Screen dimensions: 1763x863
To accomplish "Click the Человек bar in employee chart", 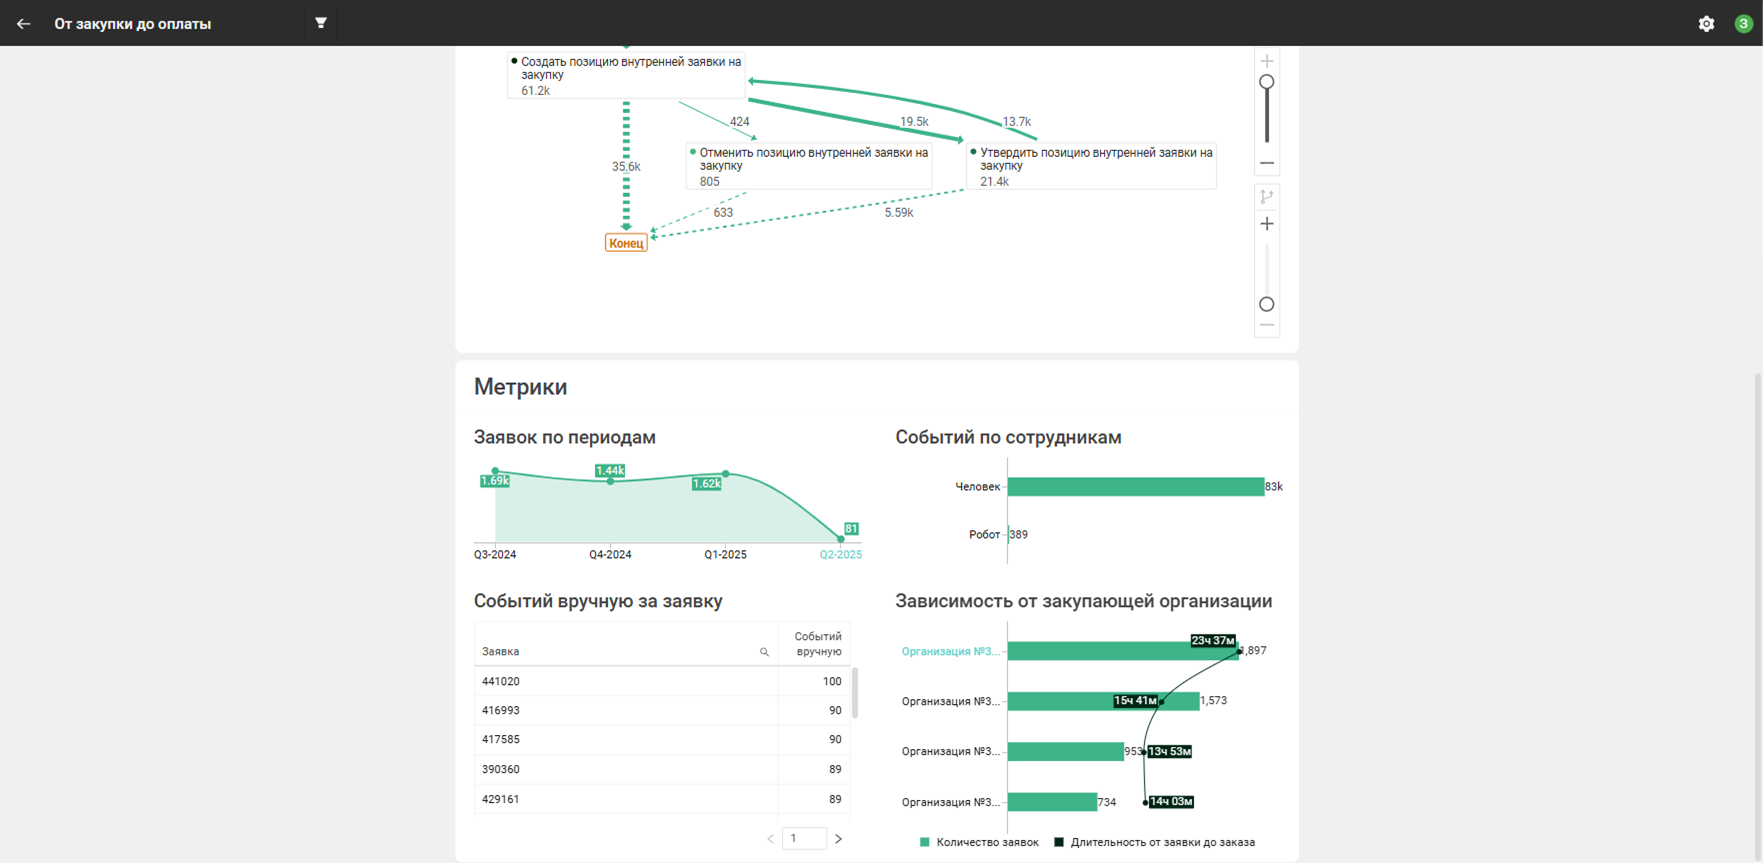I will pos(1135,487).
